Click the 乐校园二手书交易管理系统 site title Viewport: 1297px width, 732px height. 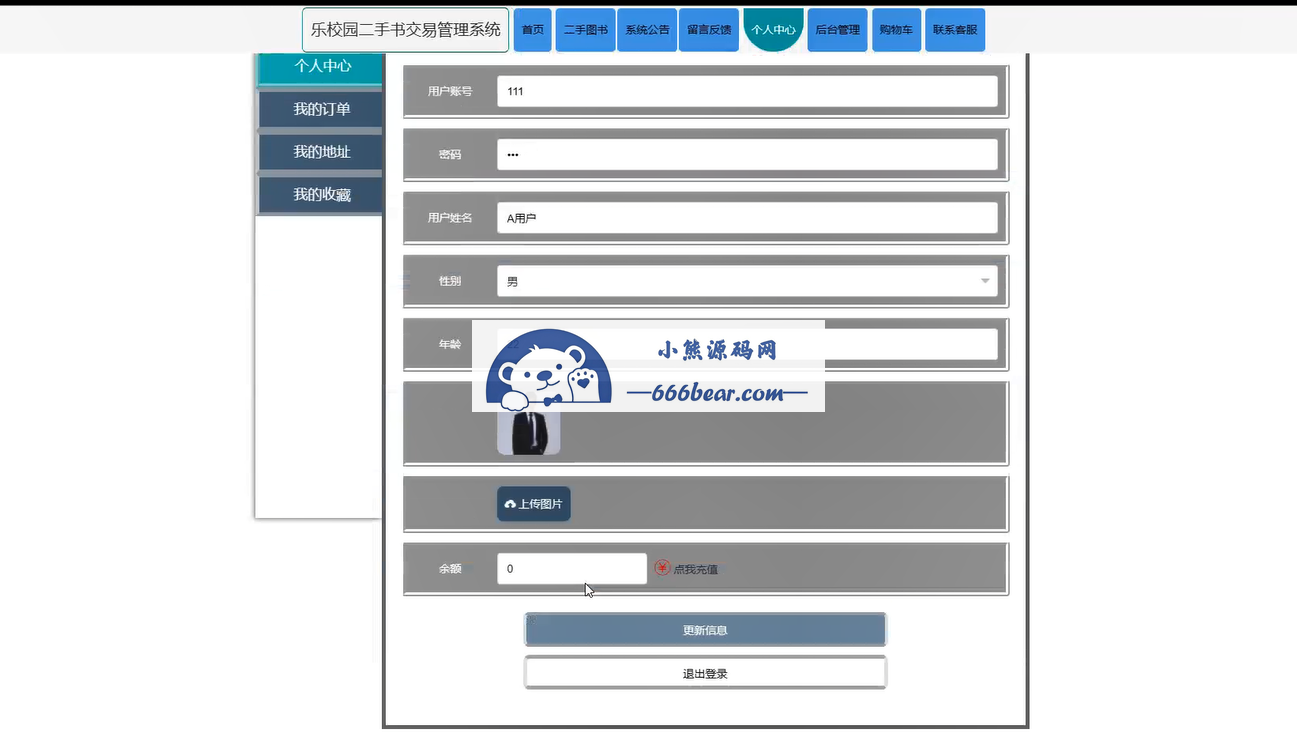(405, 30)
